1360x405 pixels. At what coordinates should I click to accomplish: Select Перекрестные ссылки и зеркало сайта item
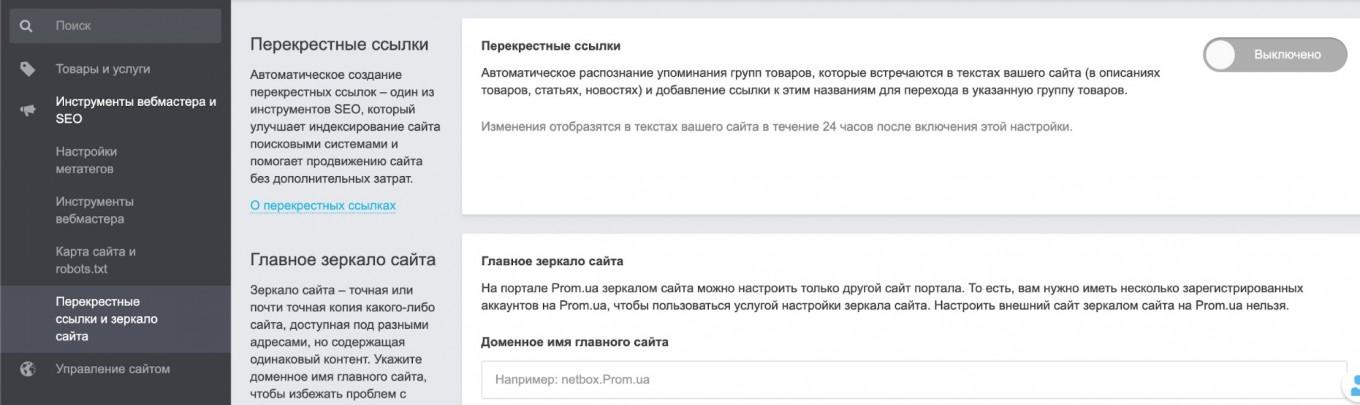[106, 319]
